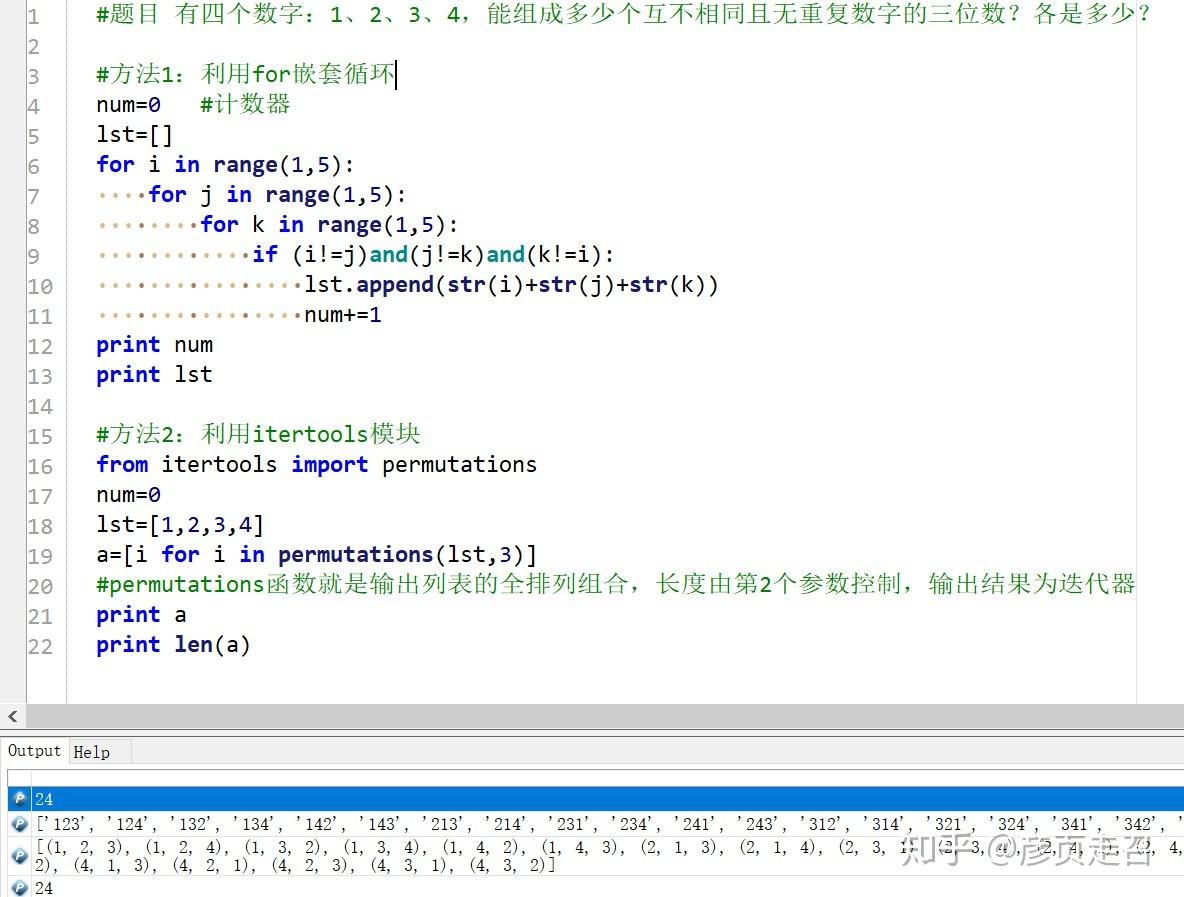Click the Python icon next to the permutations string list output
1184x897 pixels.
(20, 823)
